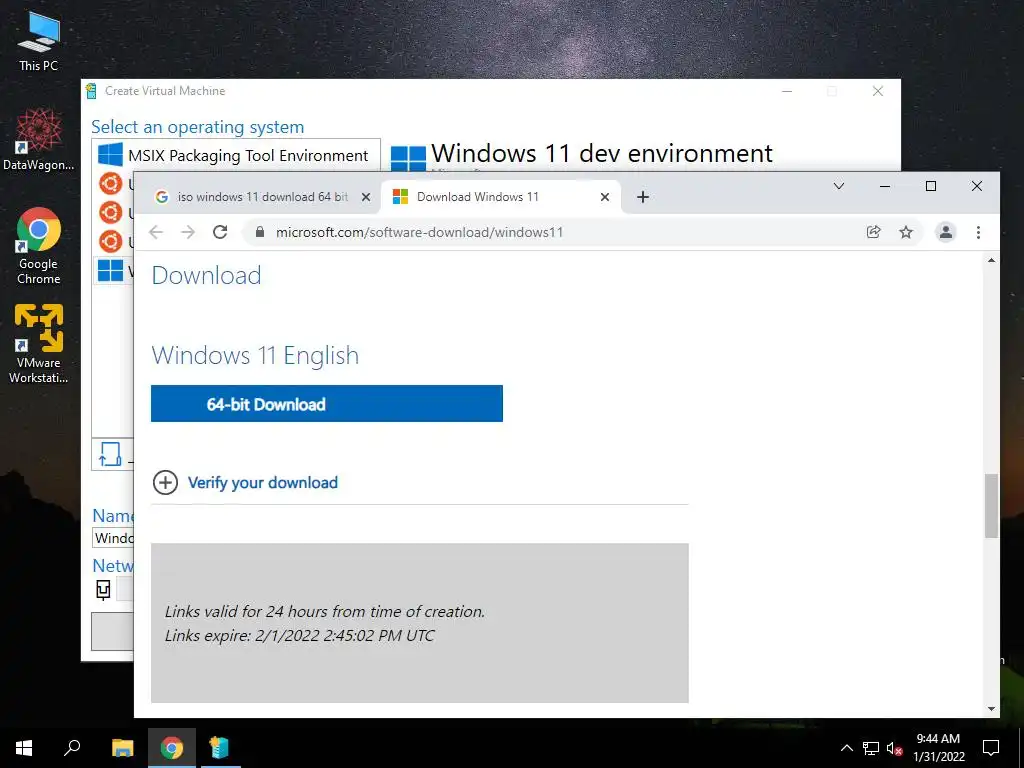
Task: Click the network adapter icon
Action: point(103,590)
